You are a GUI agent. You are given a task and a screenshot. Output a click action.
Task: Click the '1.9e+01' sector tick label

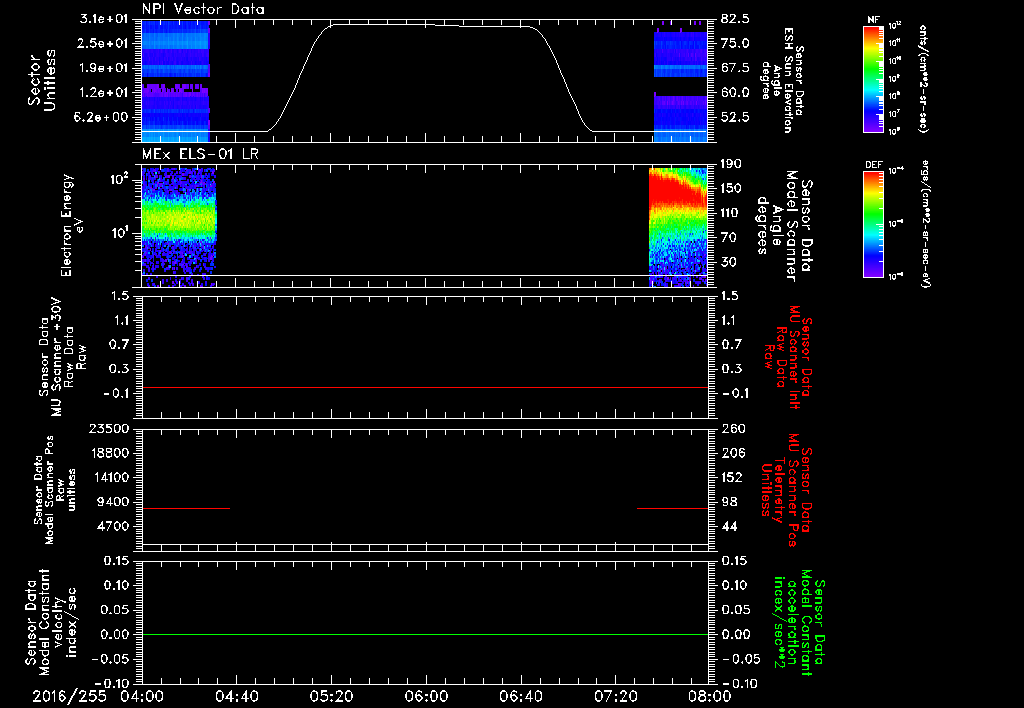point(104,68)
